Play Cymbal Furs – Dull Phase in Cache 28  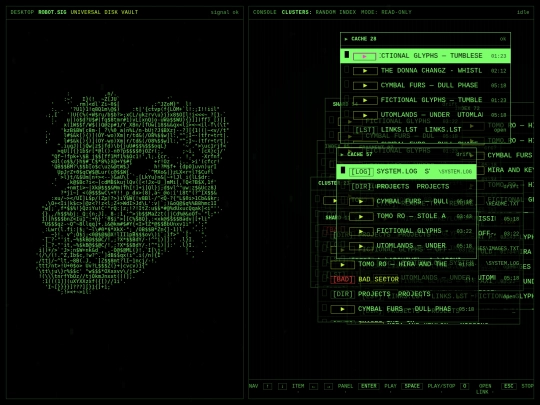tap(365, 85)
